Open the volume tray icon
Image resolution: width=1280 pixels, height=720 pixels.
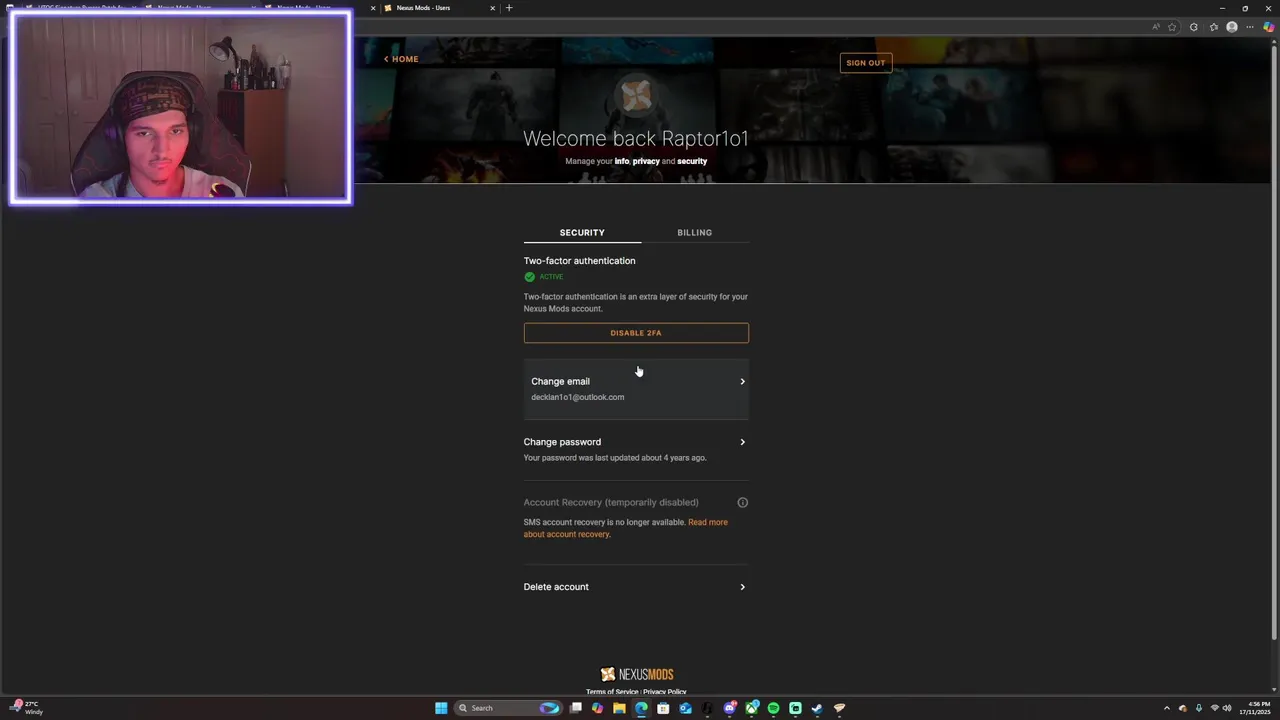tap(1227, 708)
